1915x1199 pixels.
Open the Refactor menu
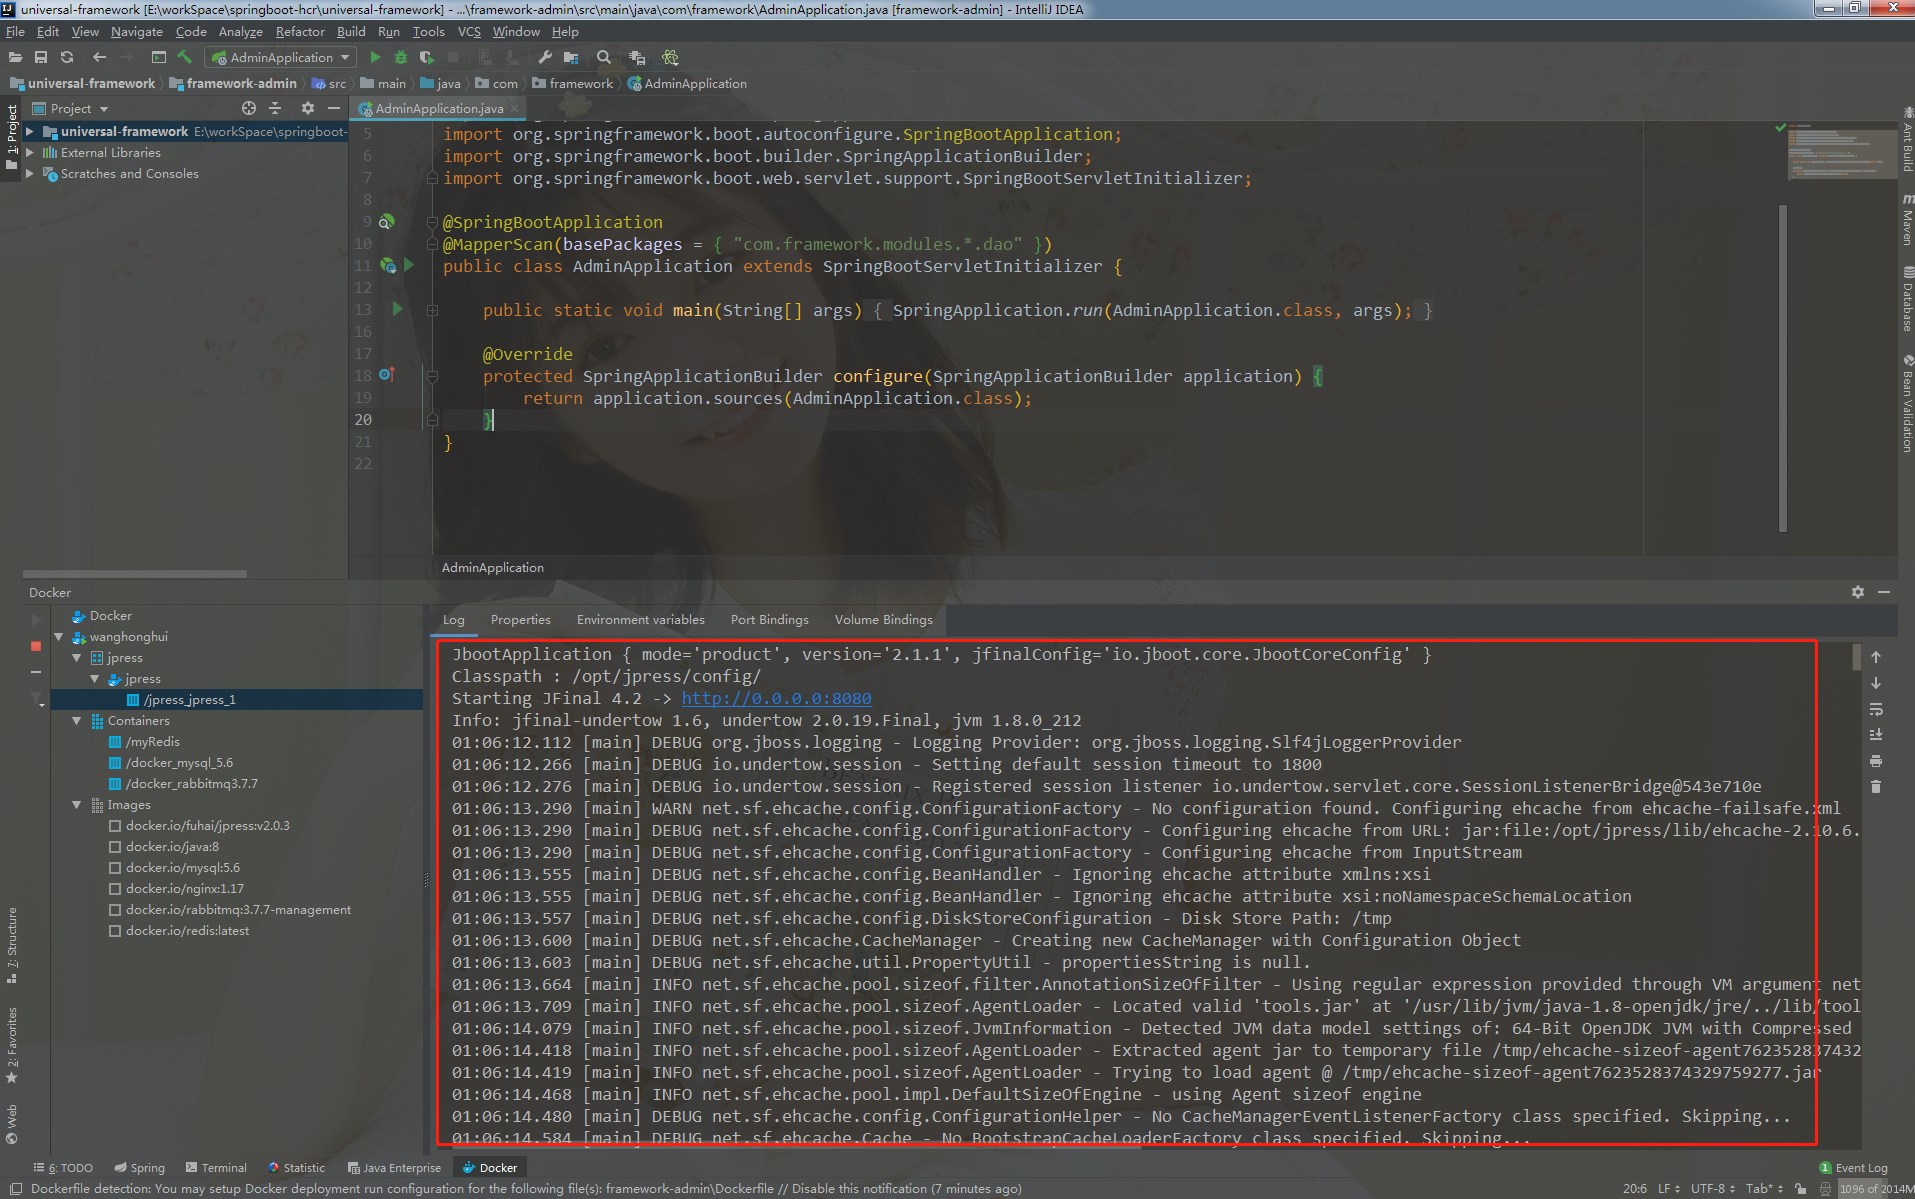[x=300, y=31]
